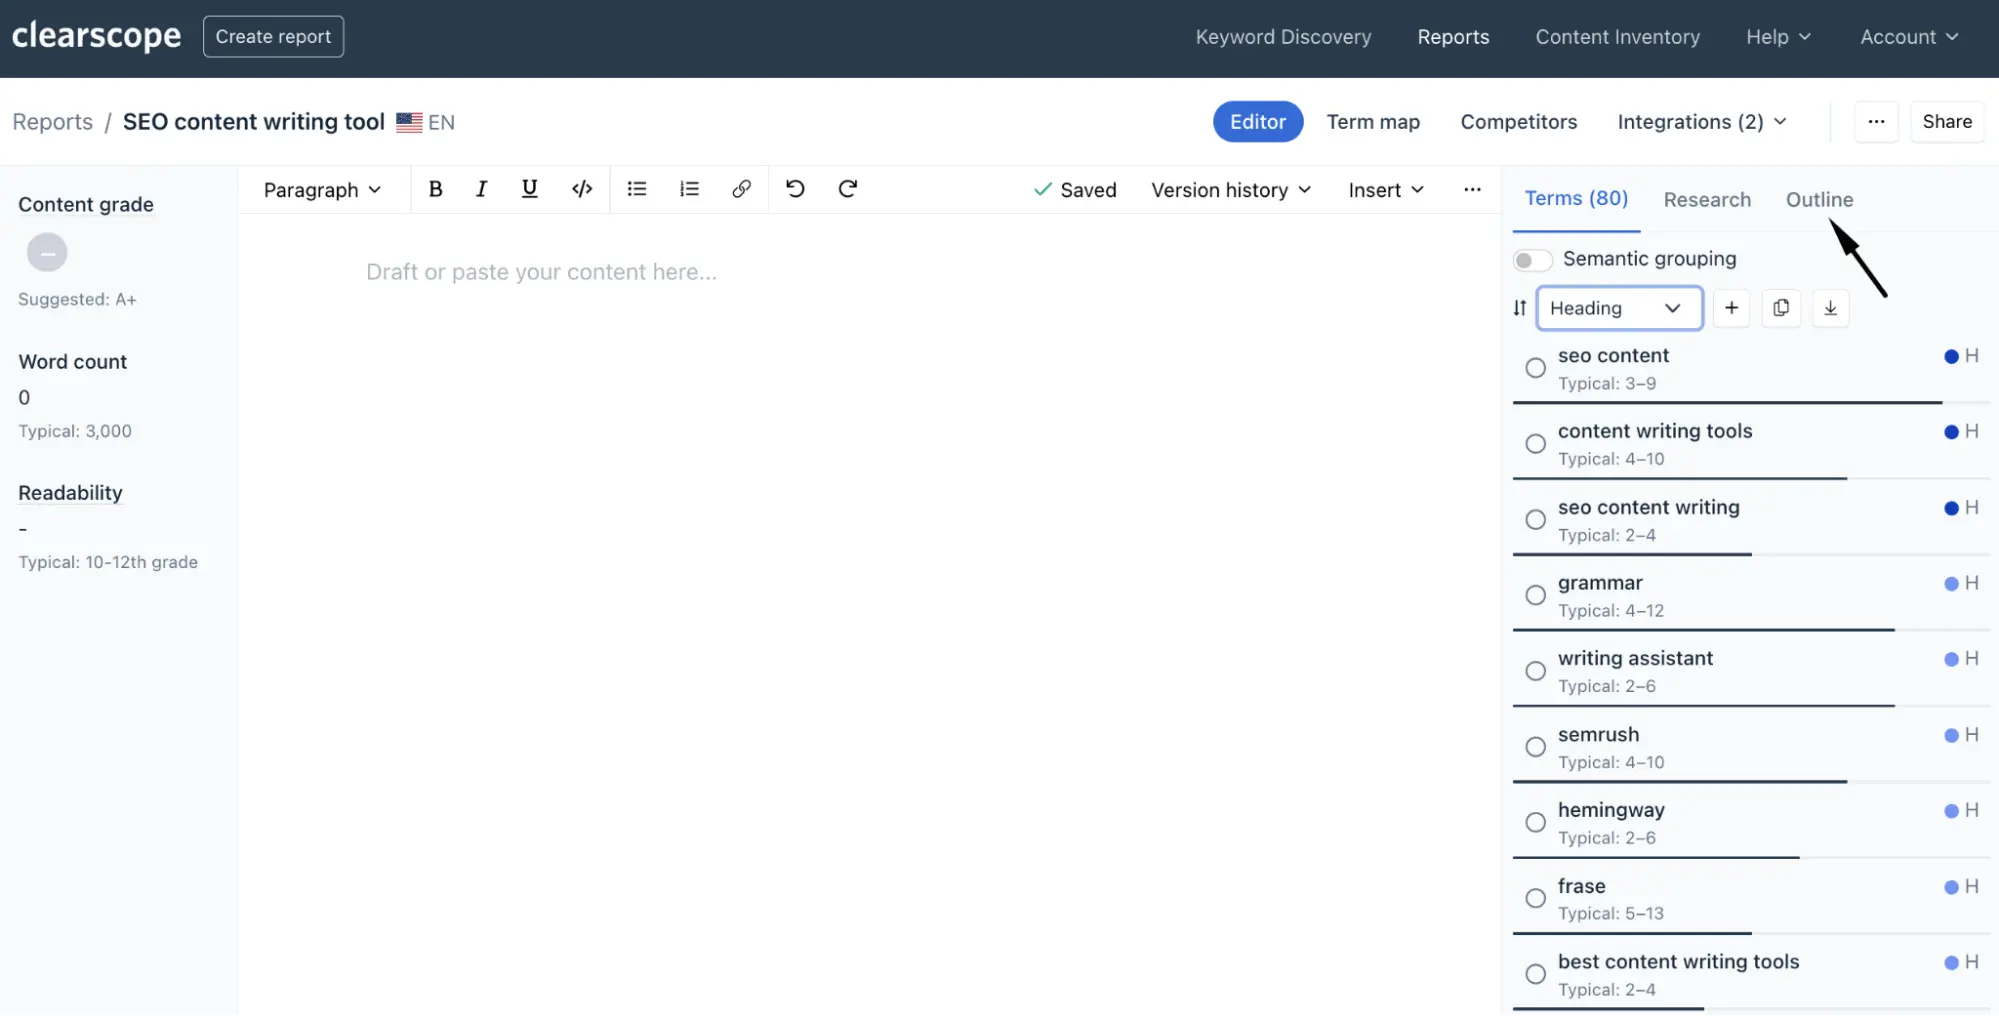Redo the last edit
1999x1016 pixels.
[x=848, y=189]
